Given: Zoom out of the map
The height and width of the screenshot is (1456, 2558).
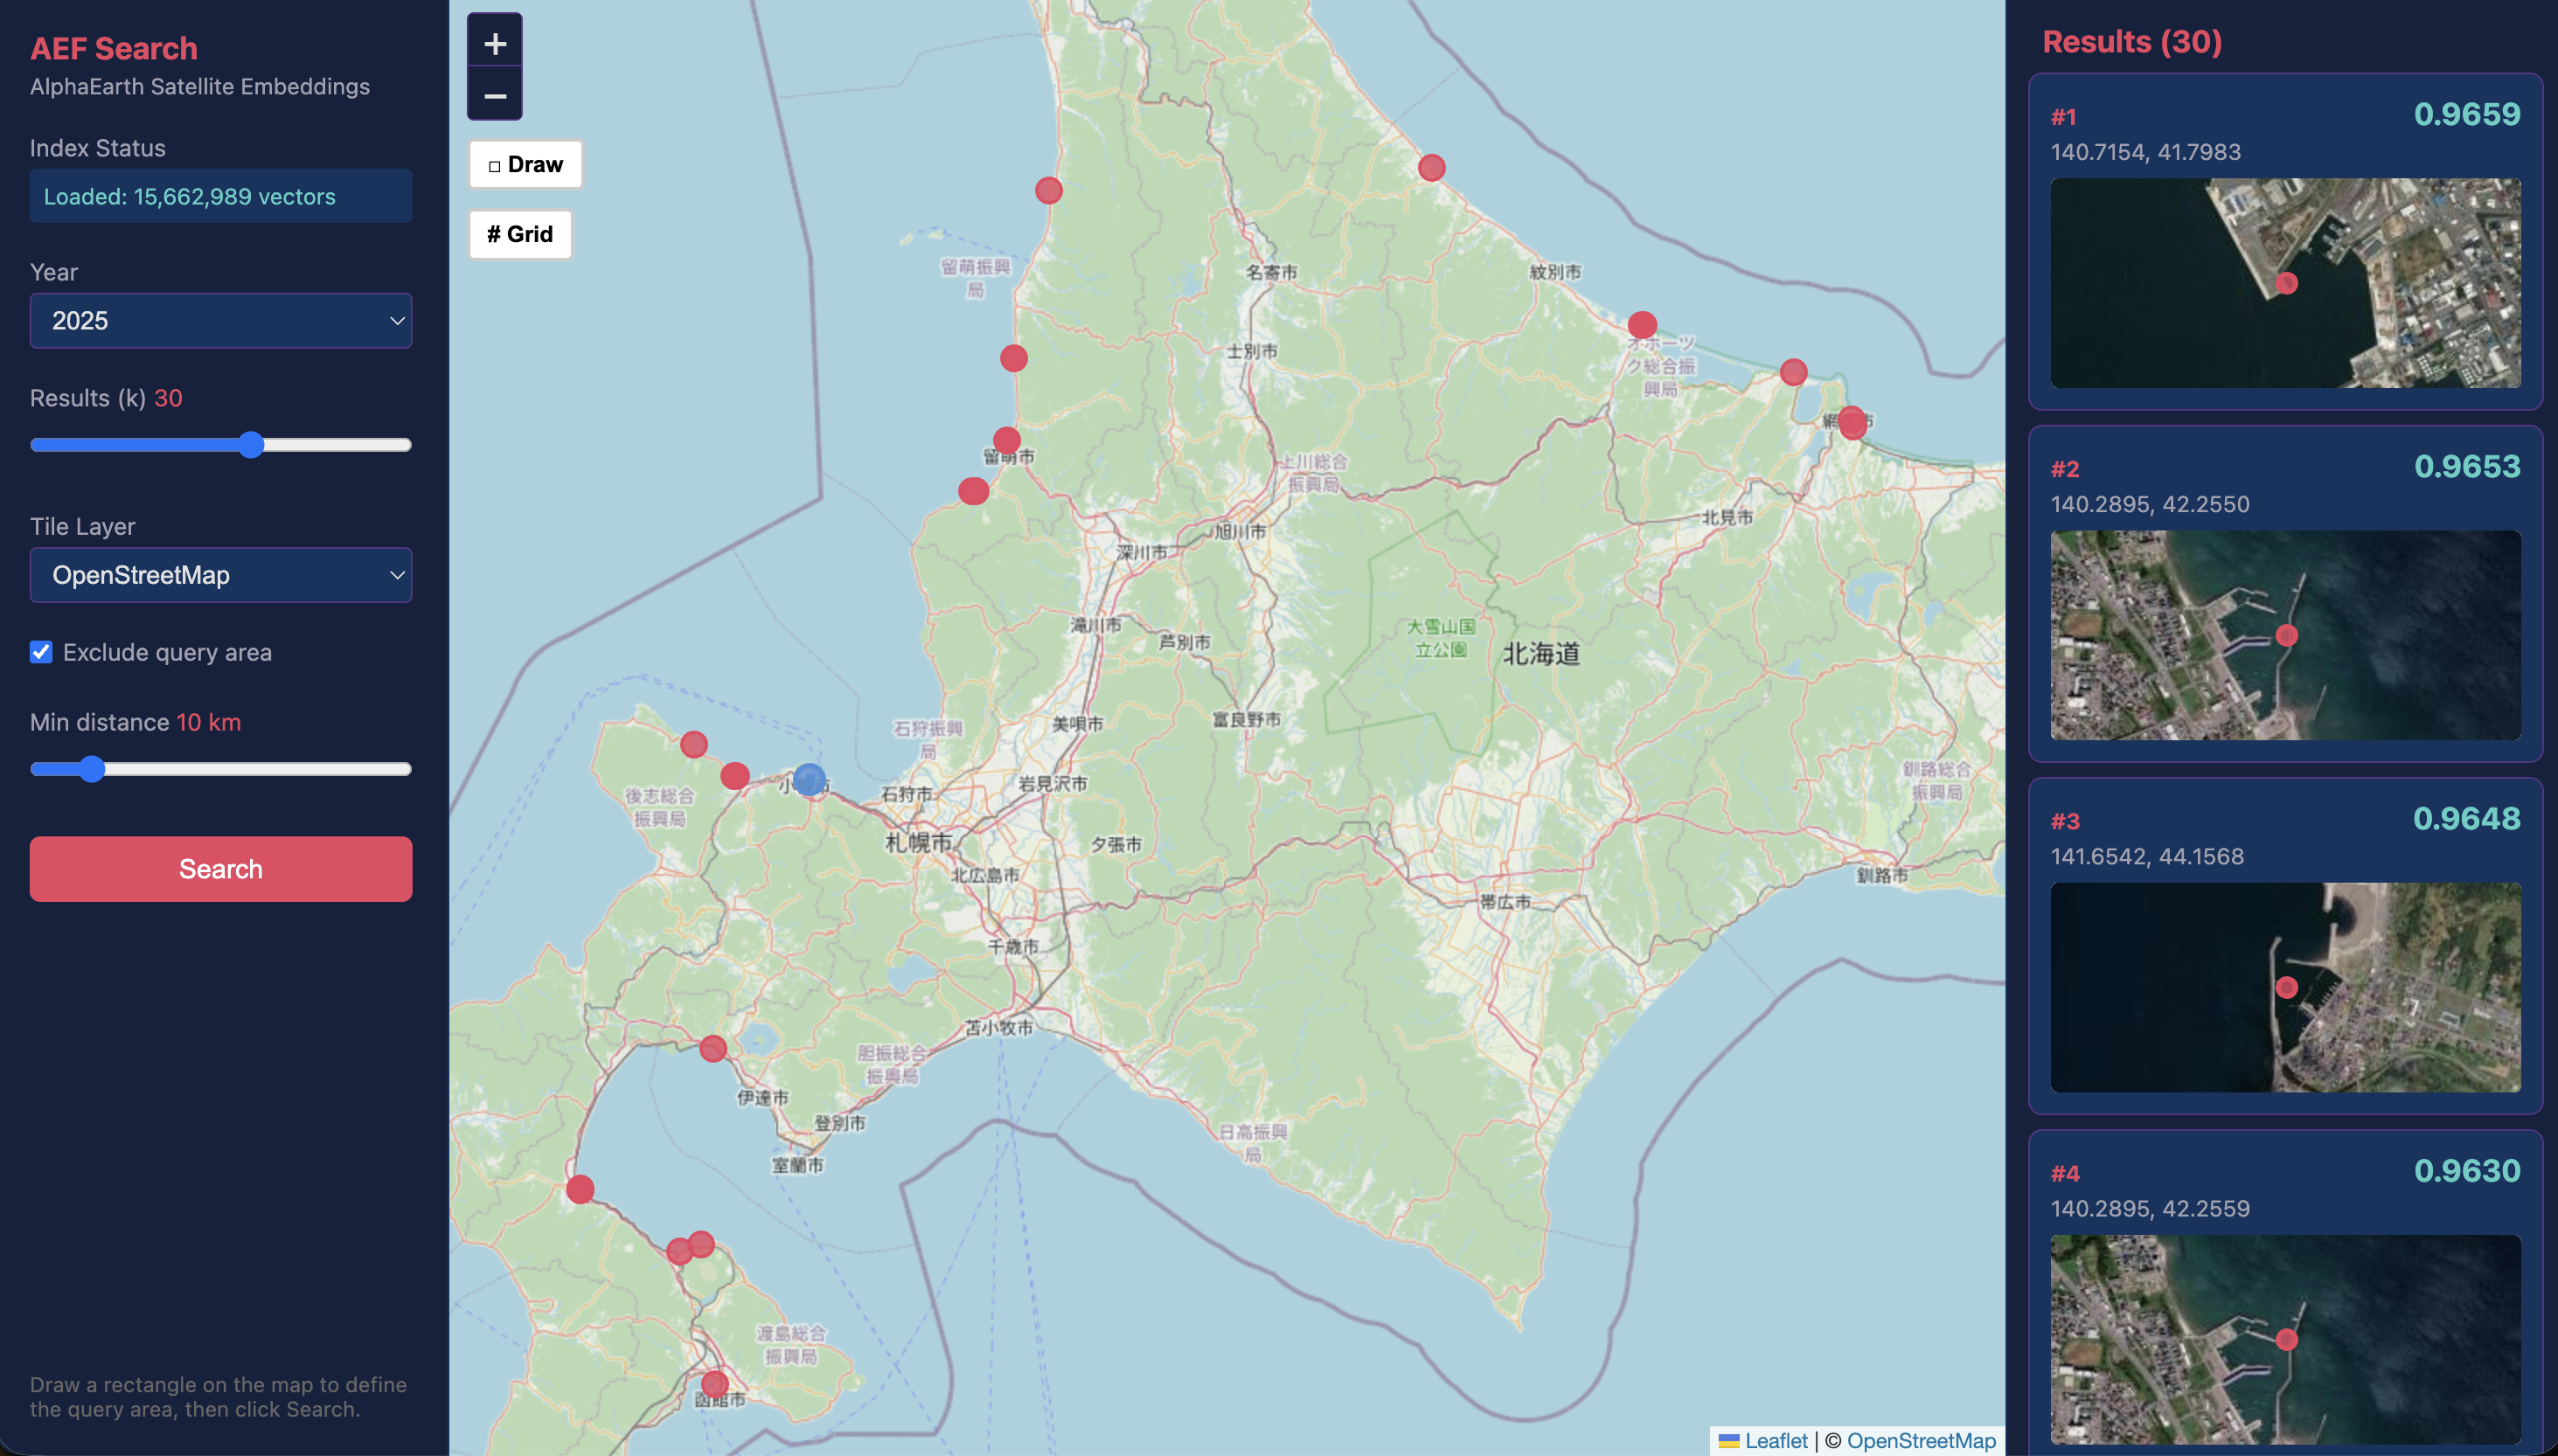Looking at the screenshot, I should click(x=495, y=96).
